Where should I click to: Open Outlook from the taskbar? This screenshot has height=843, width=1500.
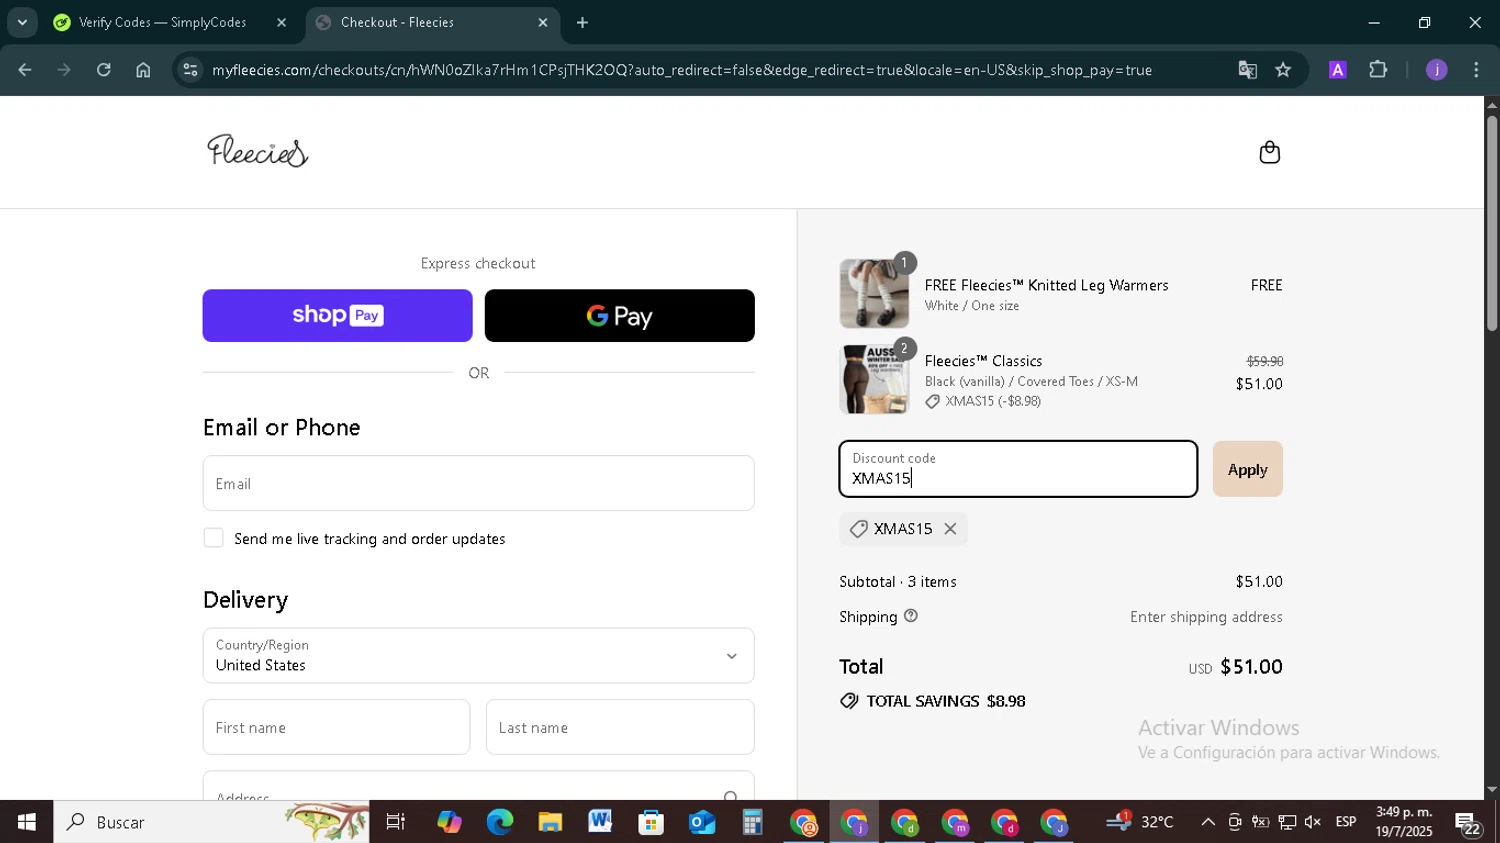coord(702,822)
